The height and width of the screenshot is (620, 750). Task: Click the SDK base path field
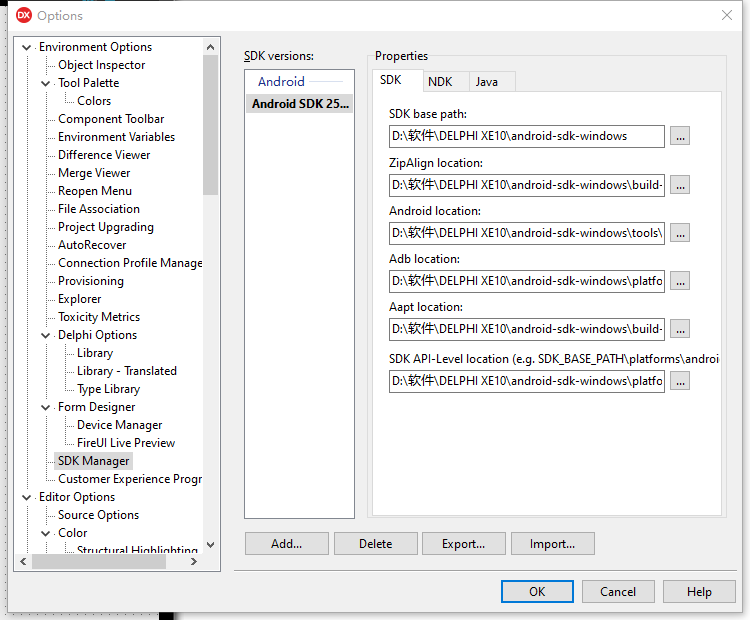coord(527,136)
